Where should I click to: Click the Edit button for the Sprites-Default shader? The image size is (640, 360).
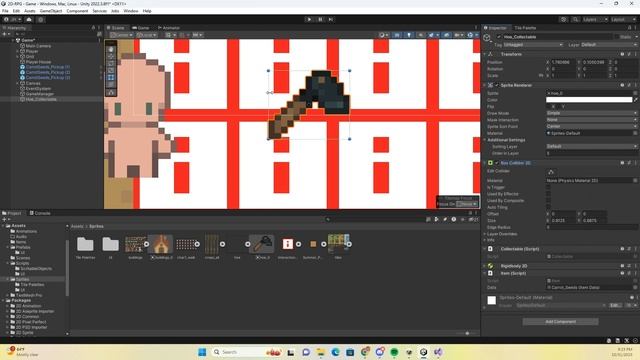(616, 305)
